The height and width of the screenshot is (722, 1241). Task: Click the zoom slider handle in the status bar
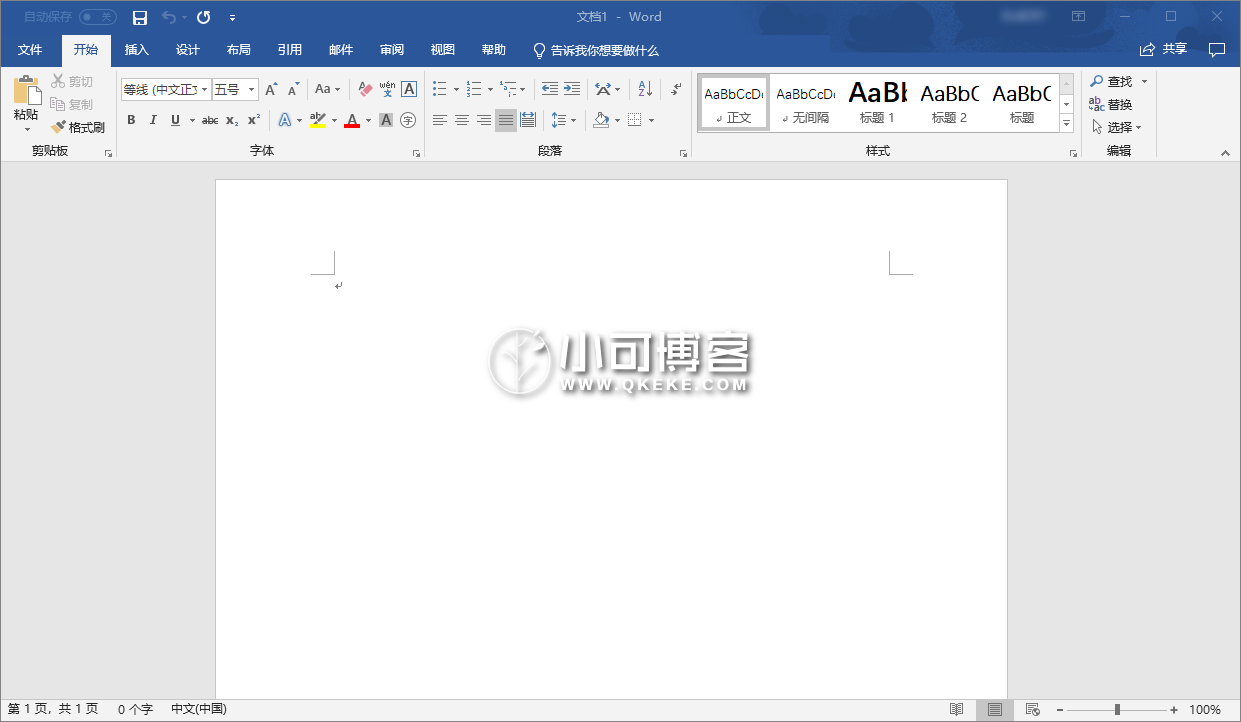pyautogui.click(x=1117, y=710)
